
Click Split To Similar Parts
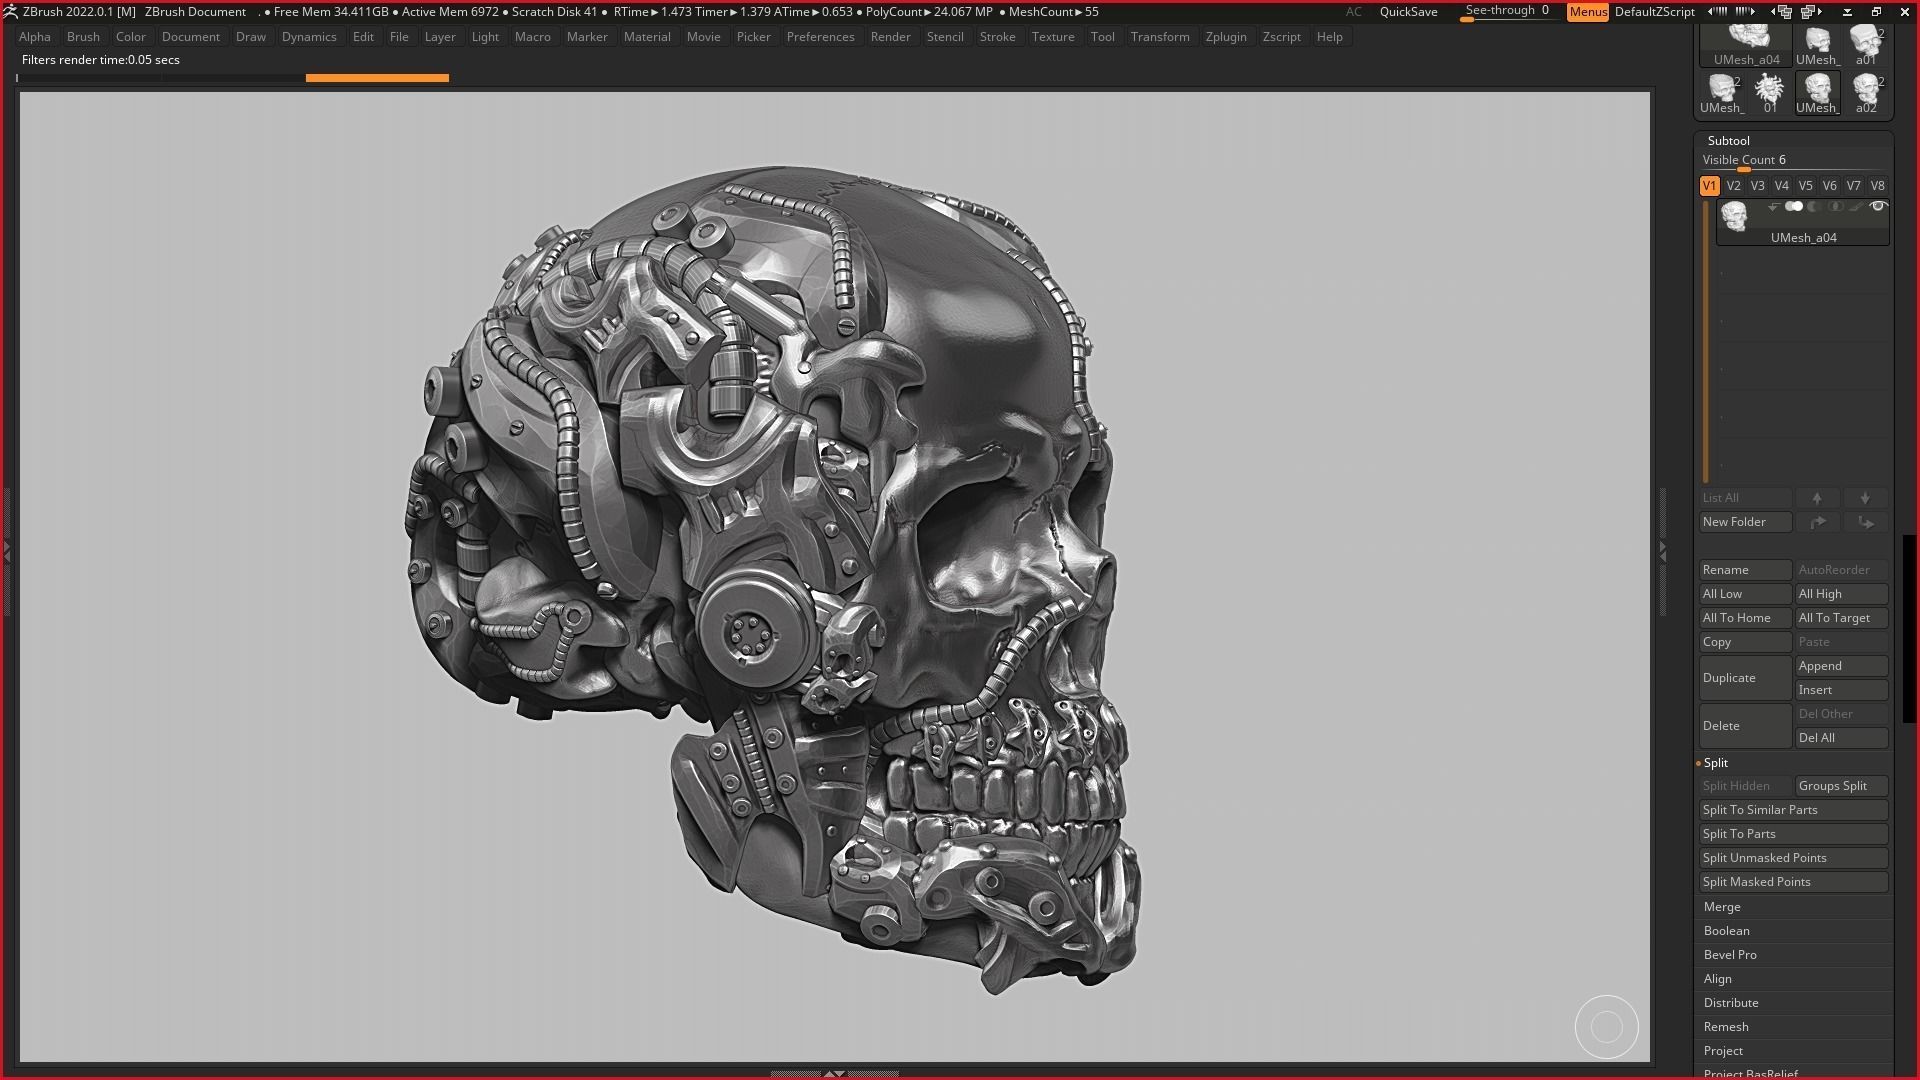point(1793,810)
